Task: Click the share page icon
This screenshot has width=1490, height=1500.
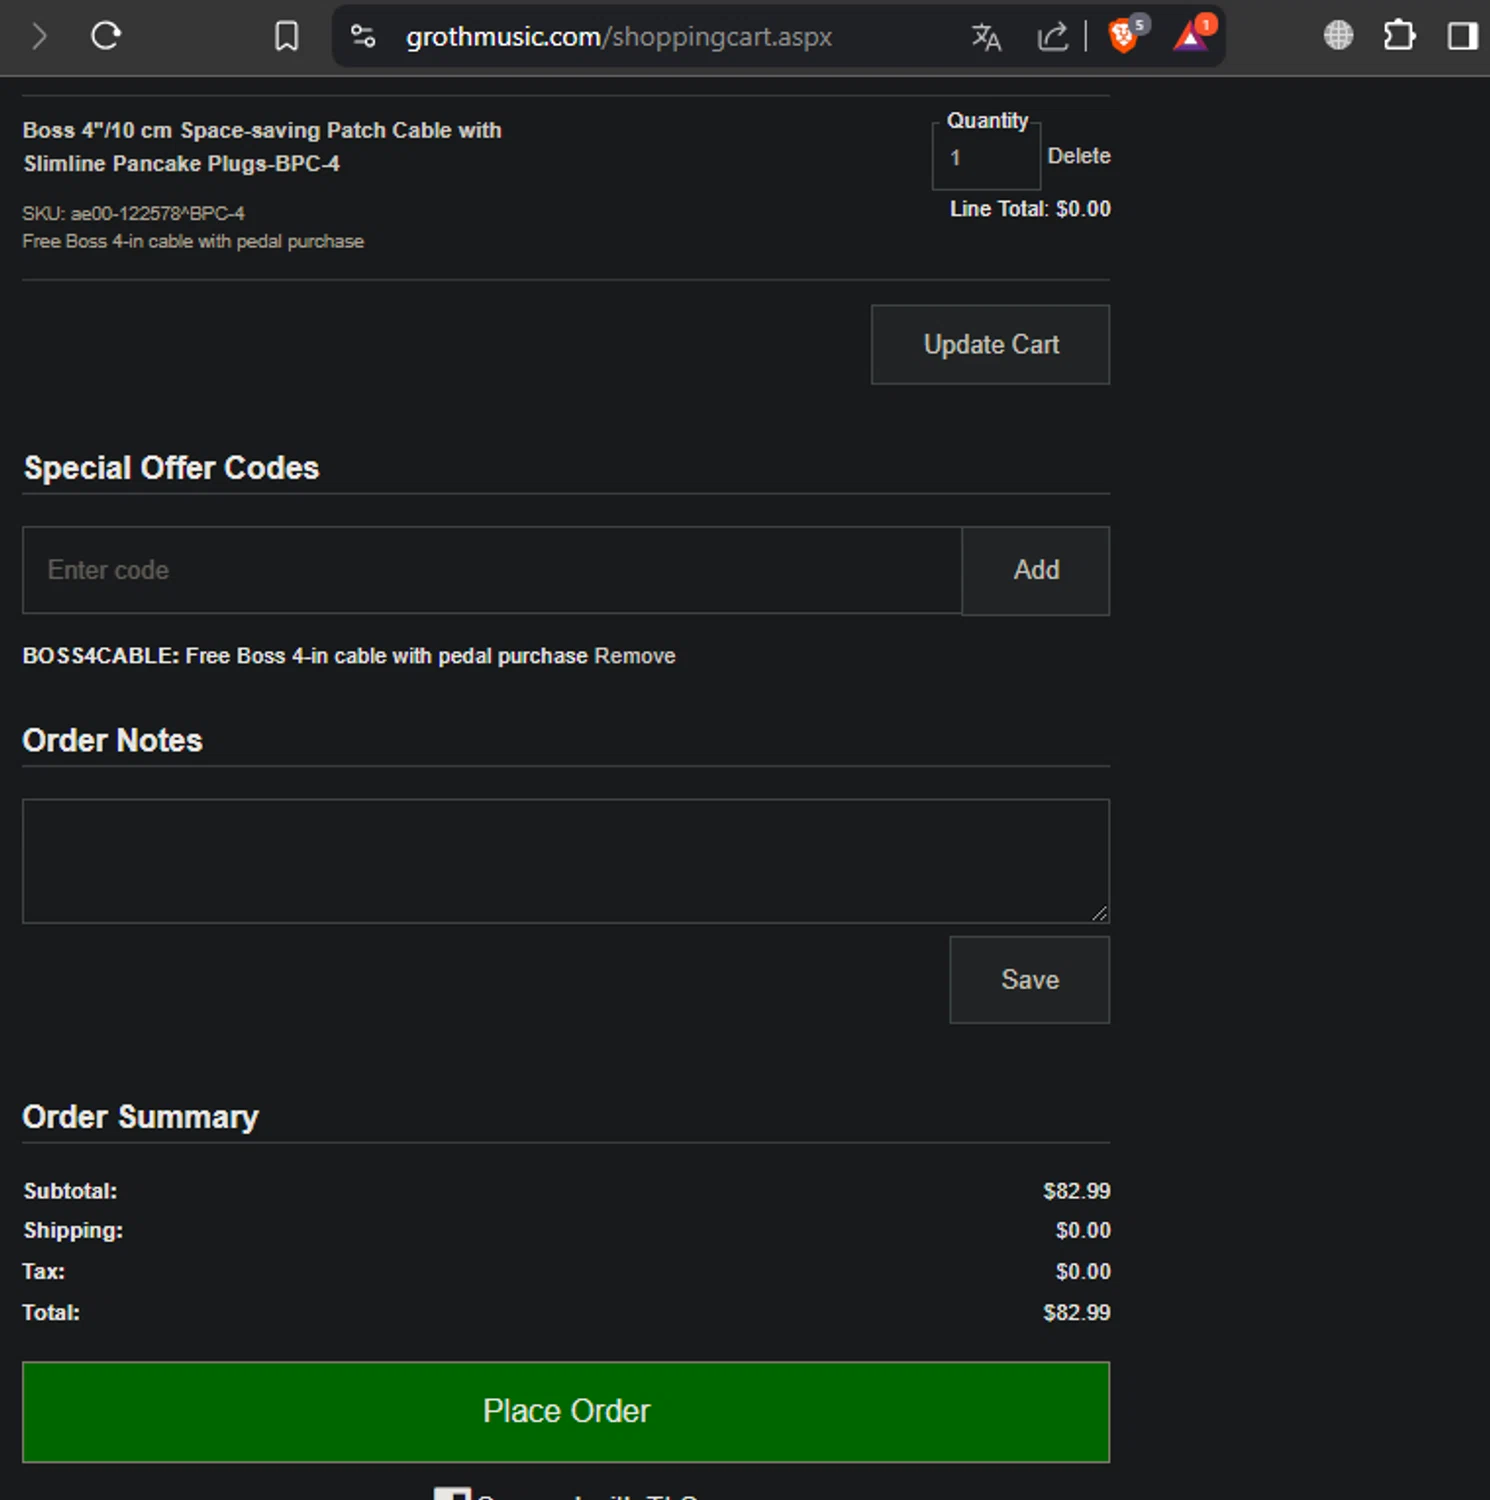Action: coord(1052,37)
